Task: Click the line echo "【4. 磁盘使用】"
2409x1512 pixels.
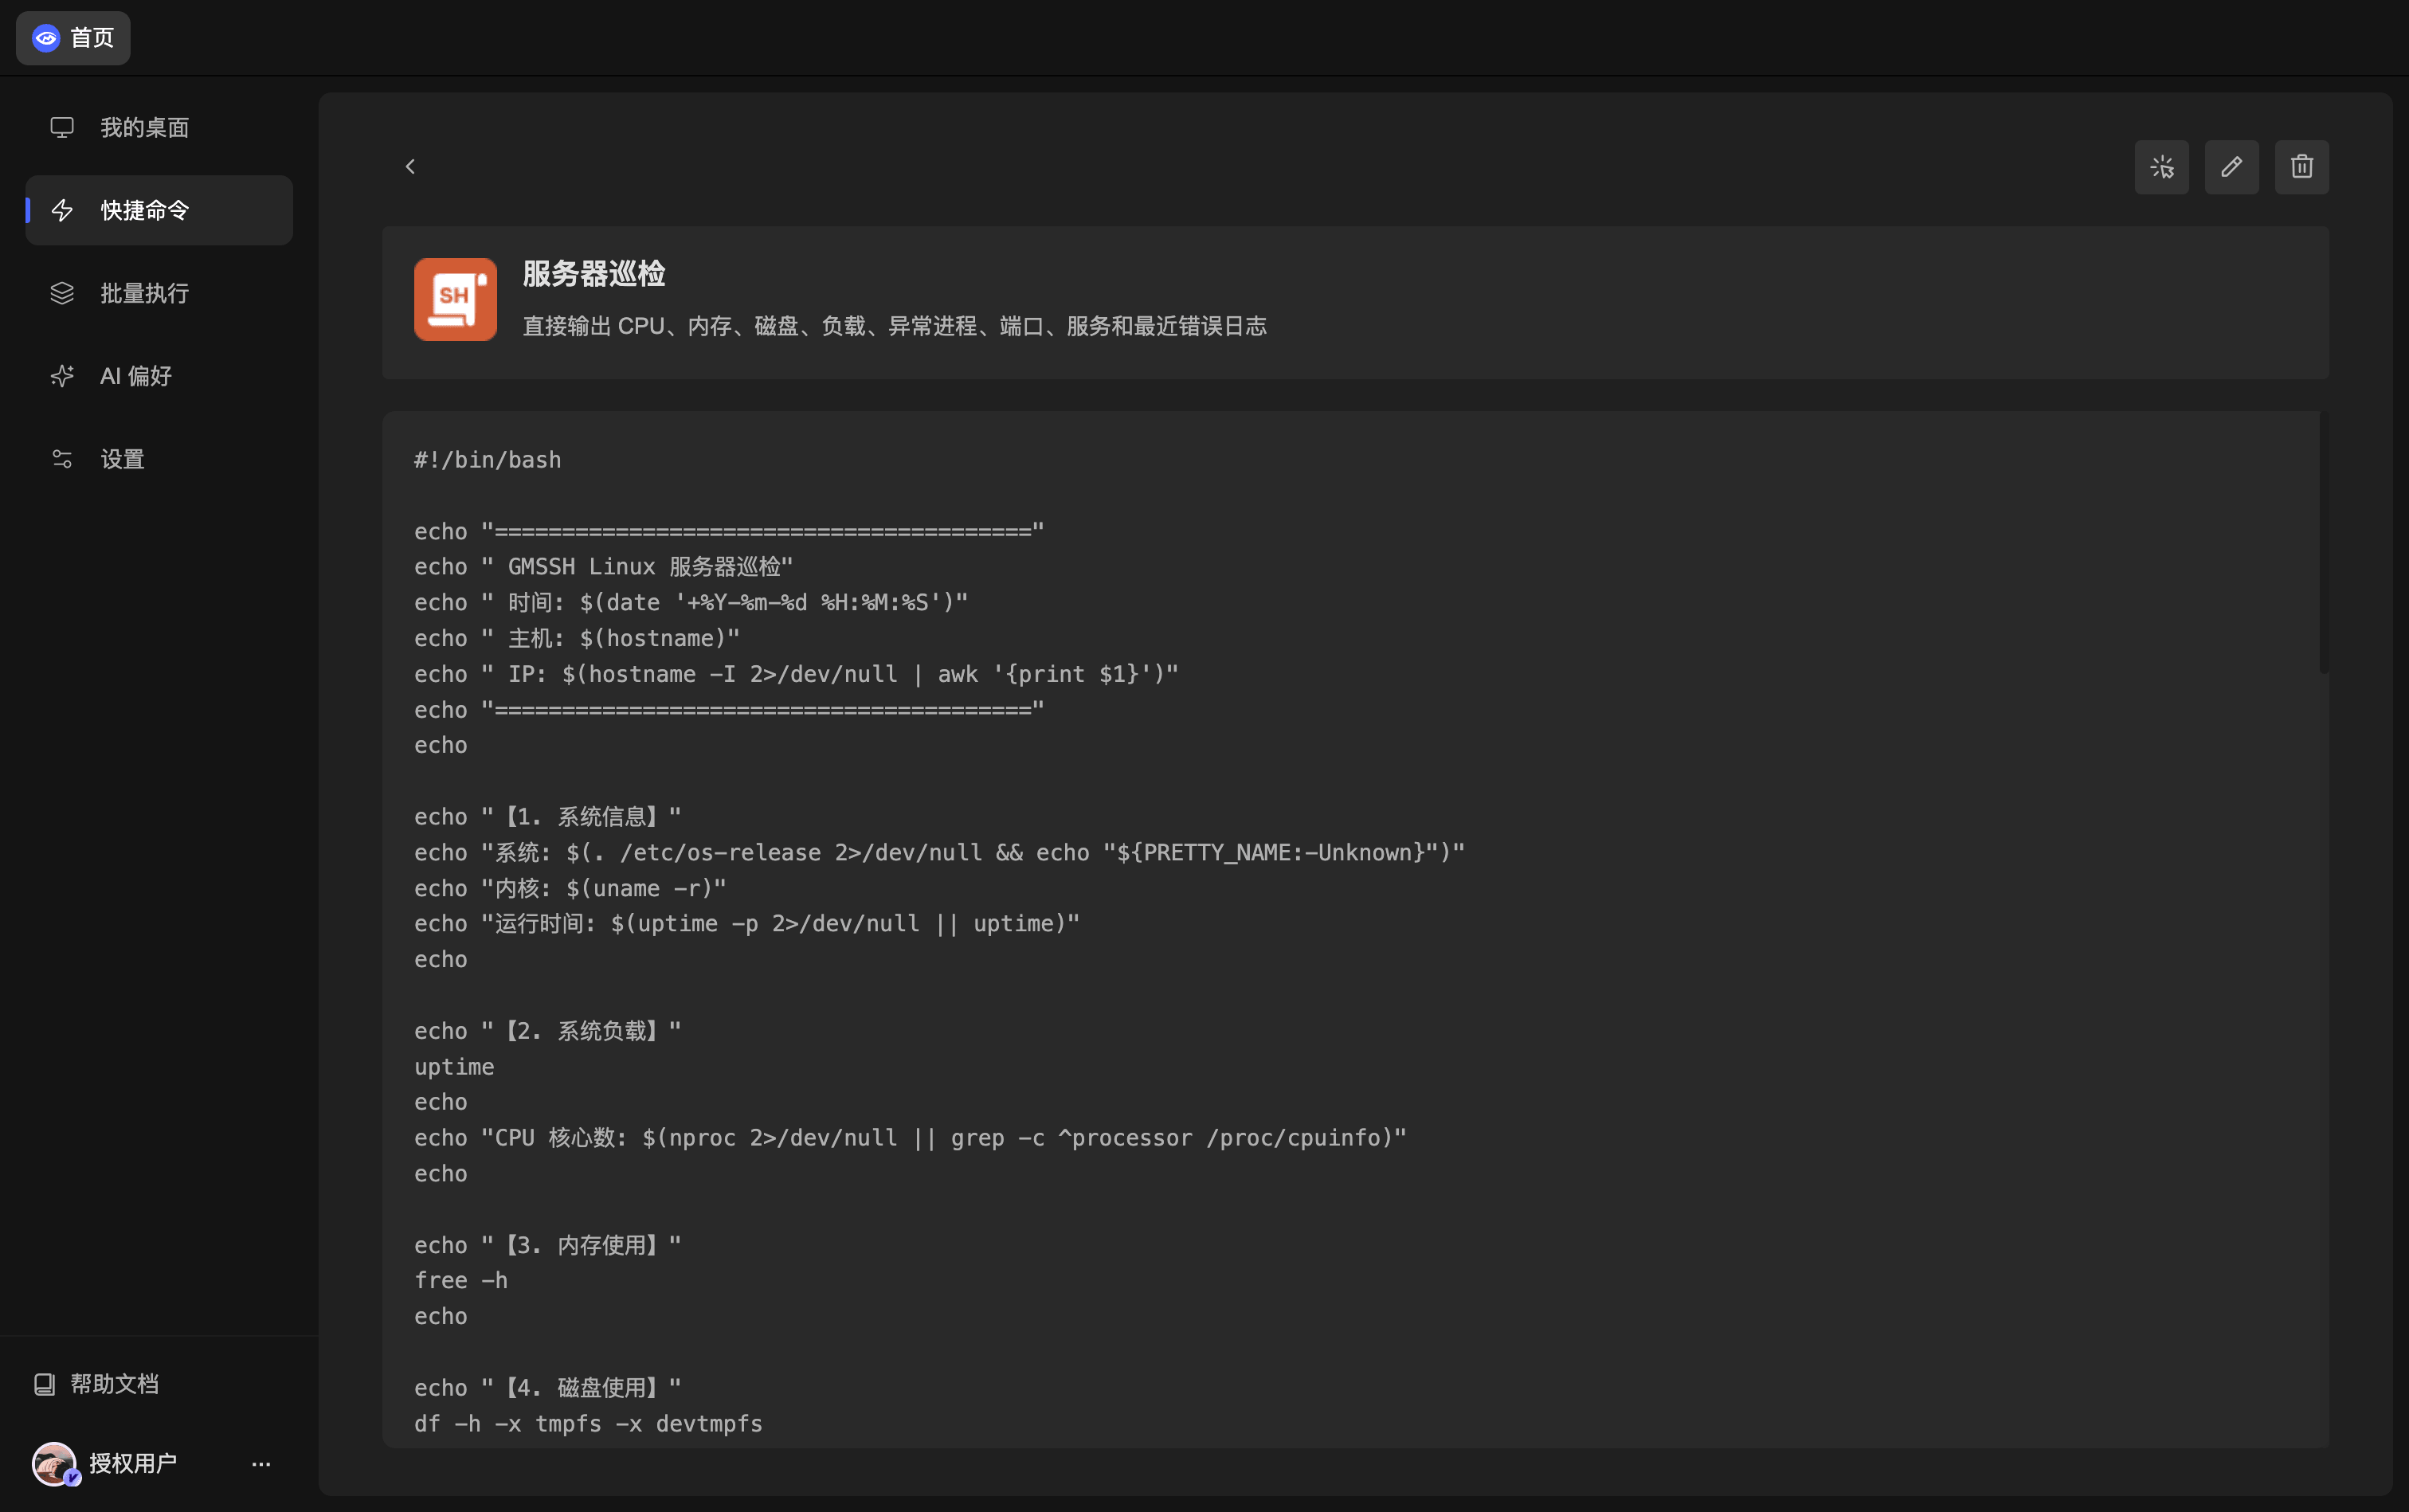Action: click(548, 1388)
